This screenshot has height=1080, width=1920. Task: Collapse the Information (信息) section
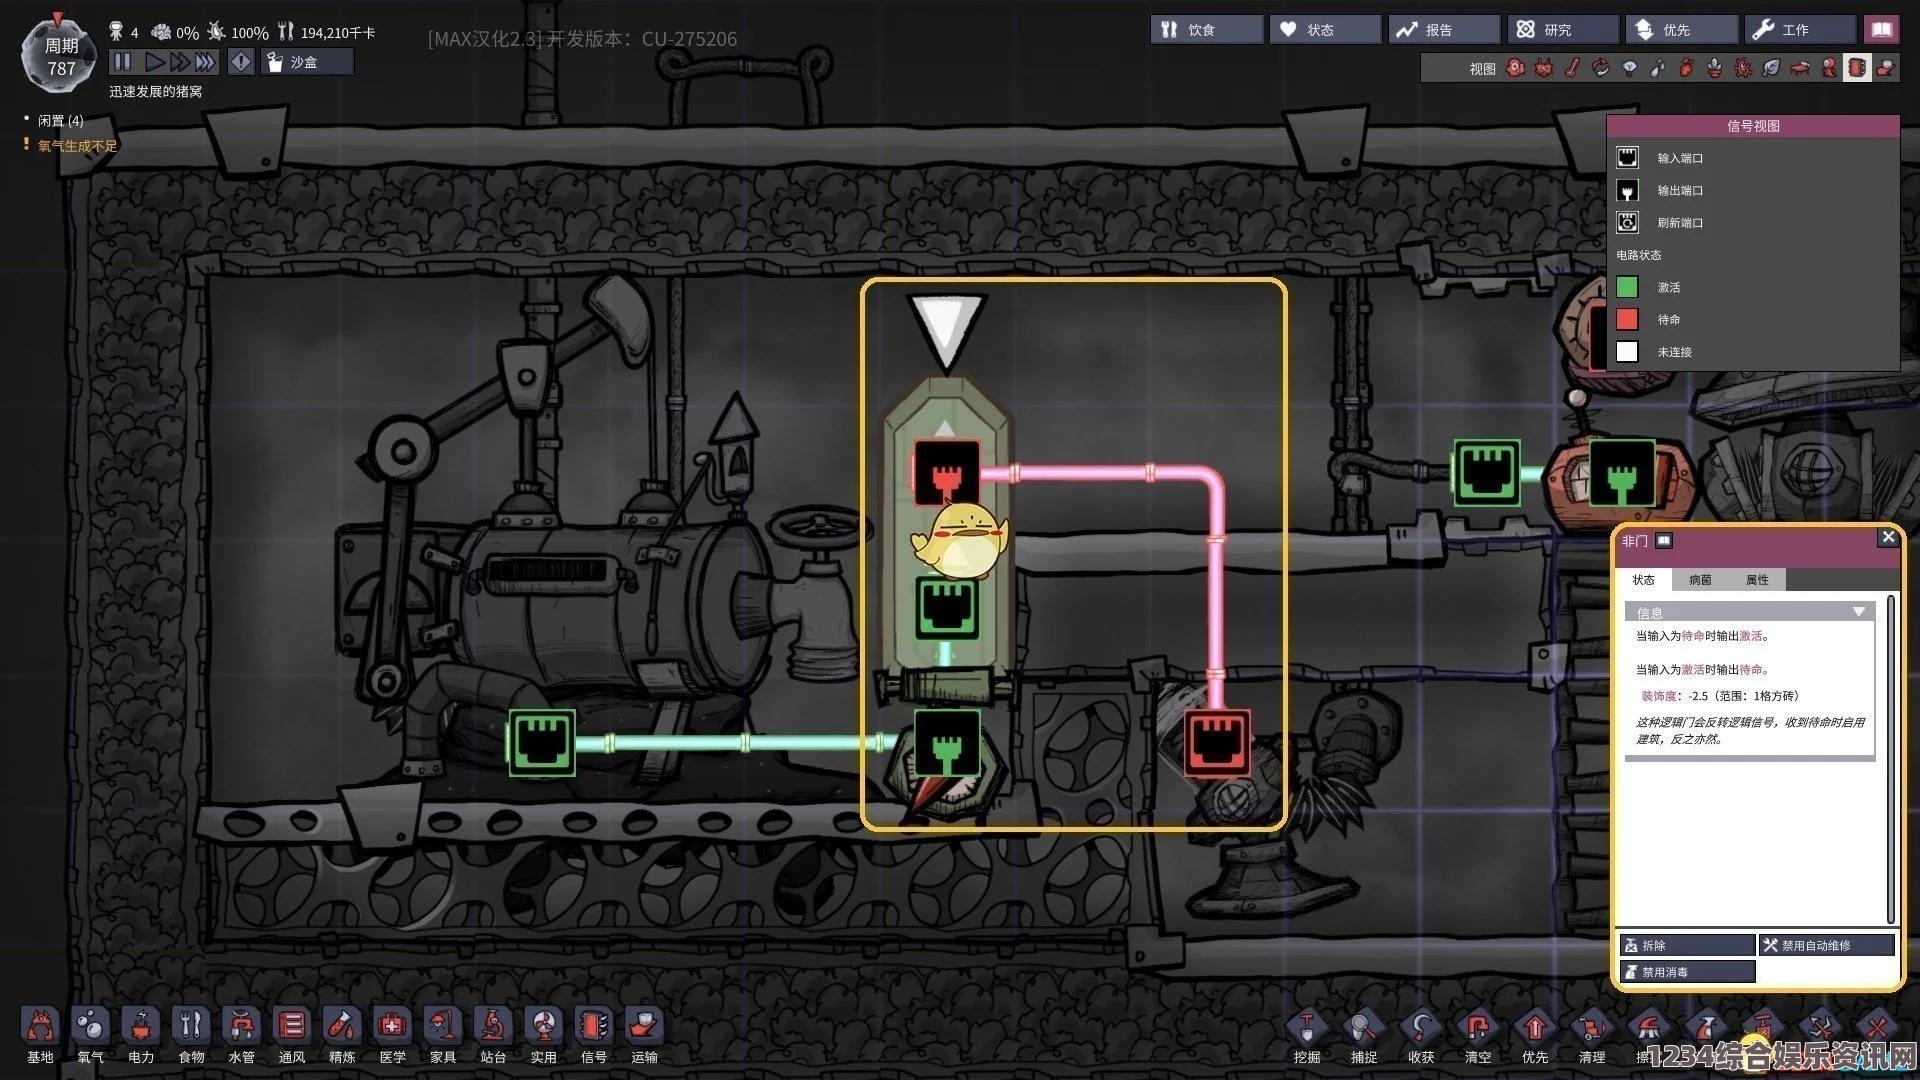[1750, 612]
